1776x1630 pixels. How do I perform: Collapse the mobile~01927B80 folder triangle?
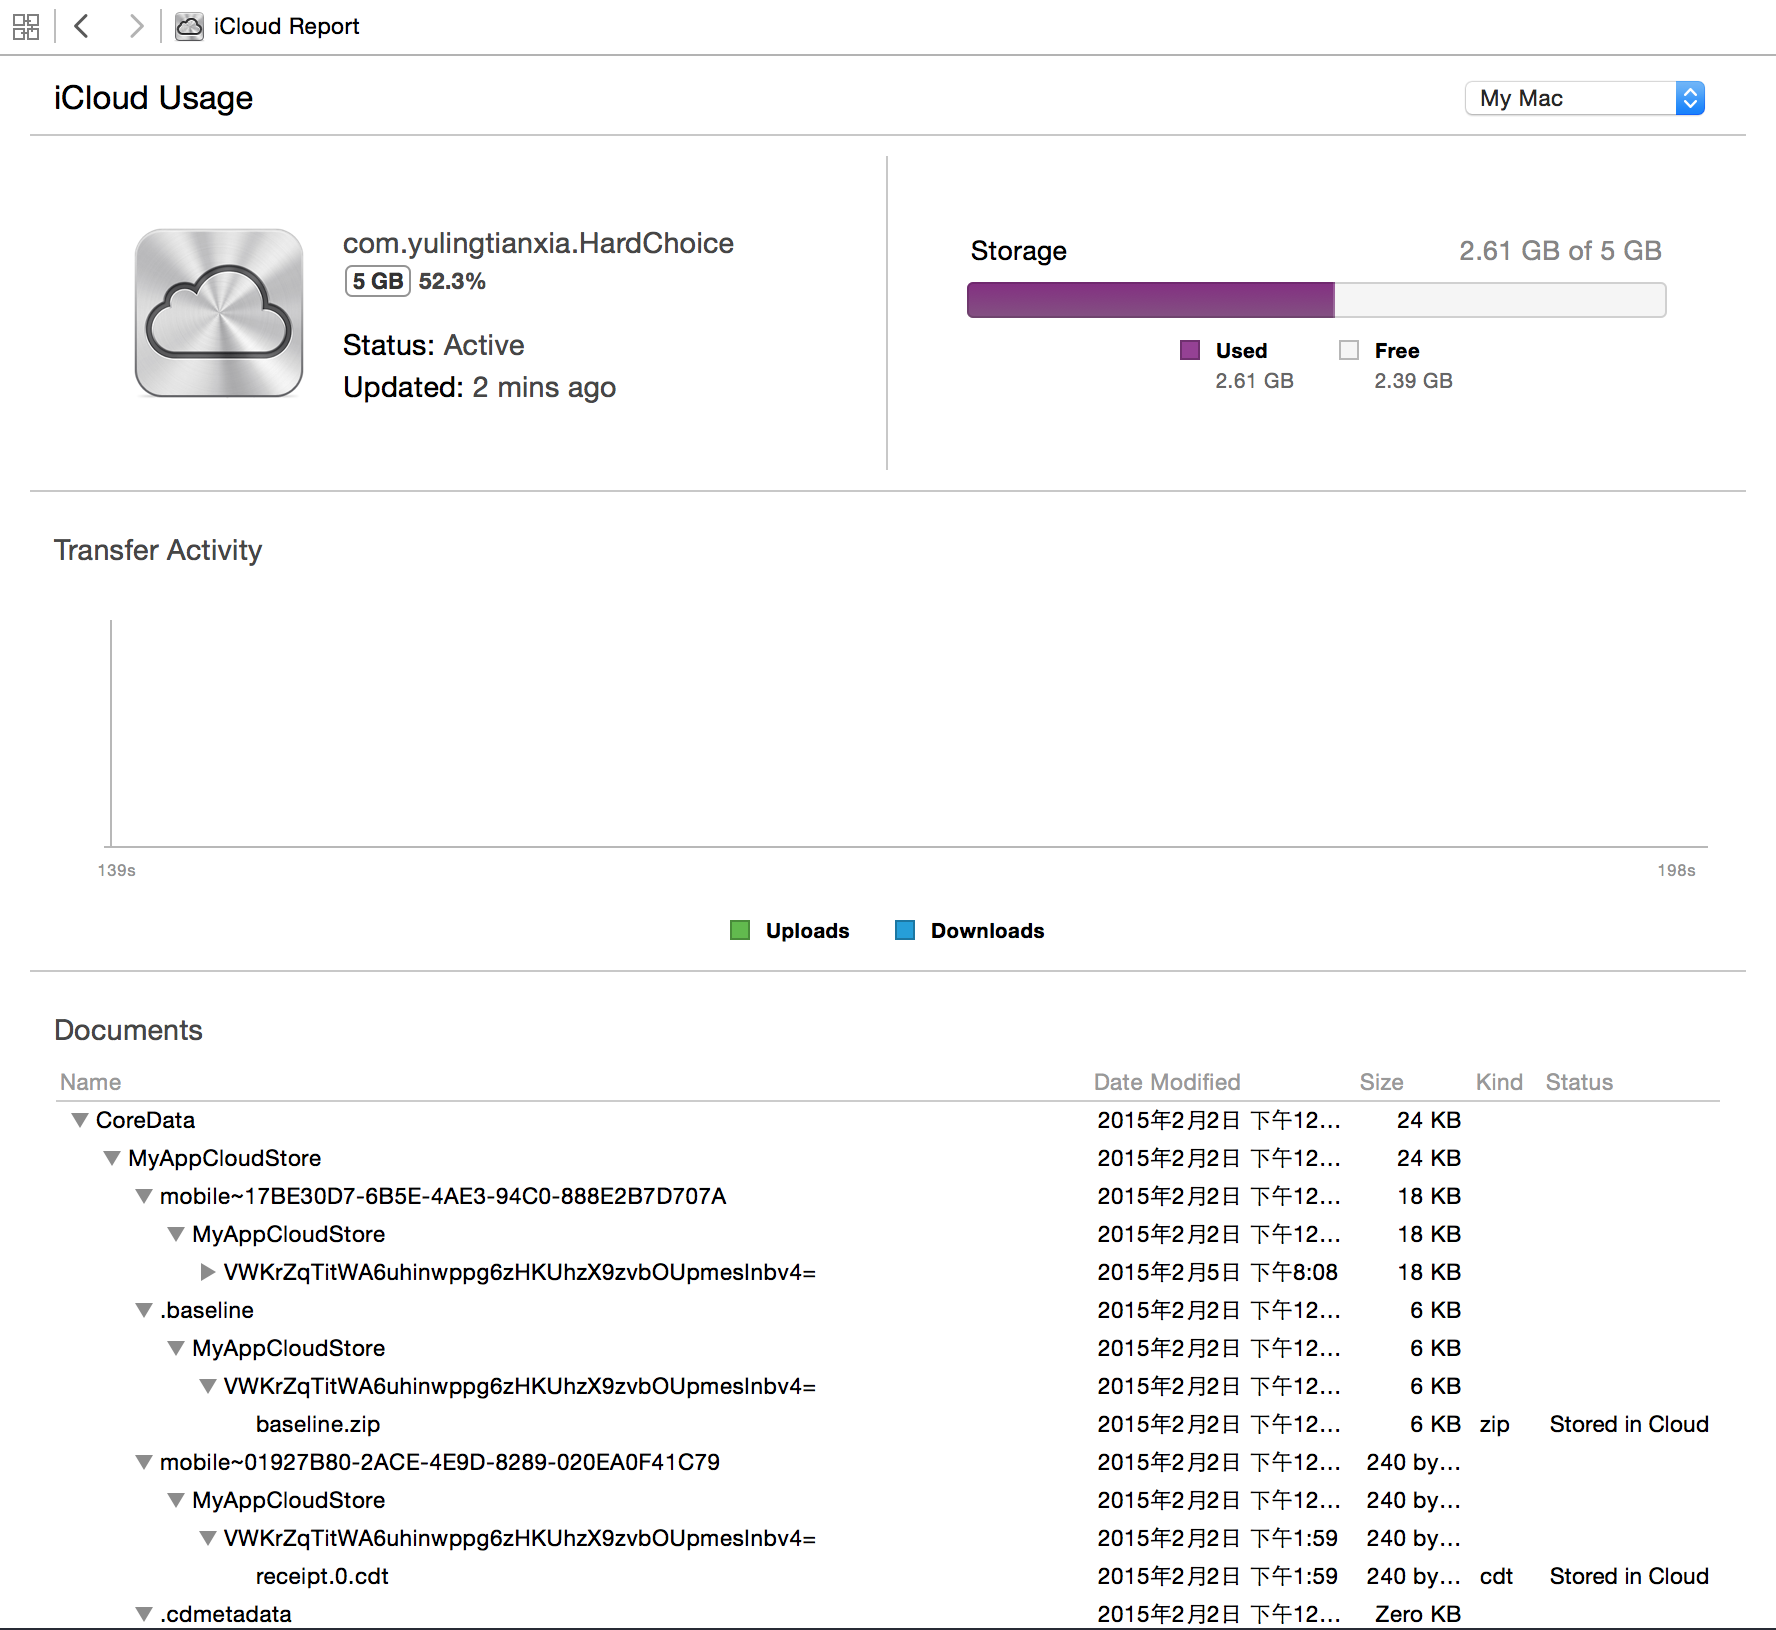(x=144, y=1462)
